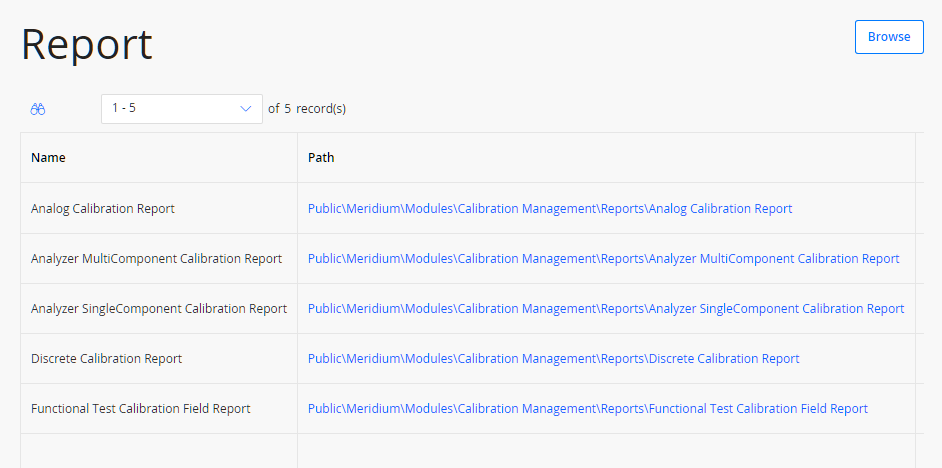Select the Analog Calibration Report name cell
Image resolution: width=942 pixels, height=468 pixels.
103,208
